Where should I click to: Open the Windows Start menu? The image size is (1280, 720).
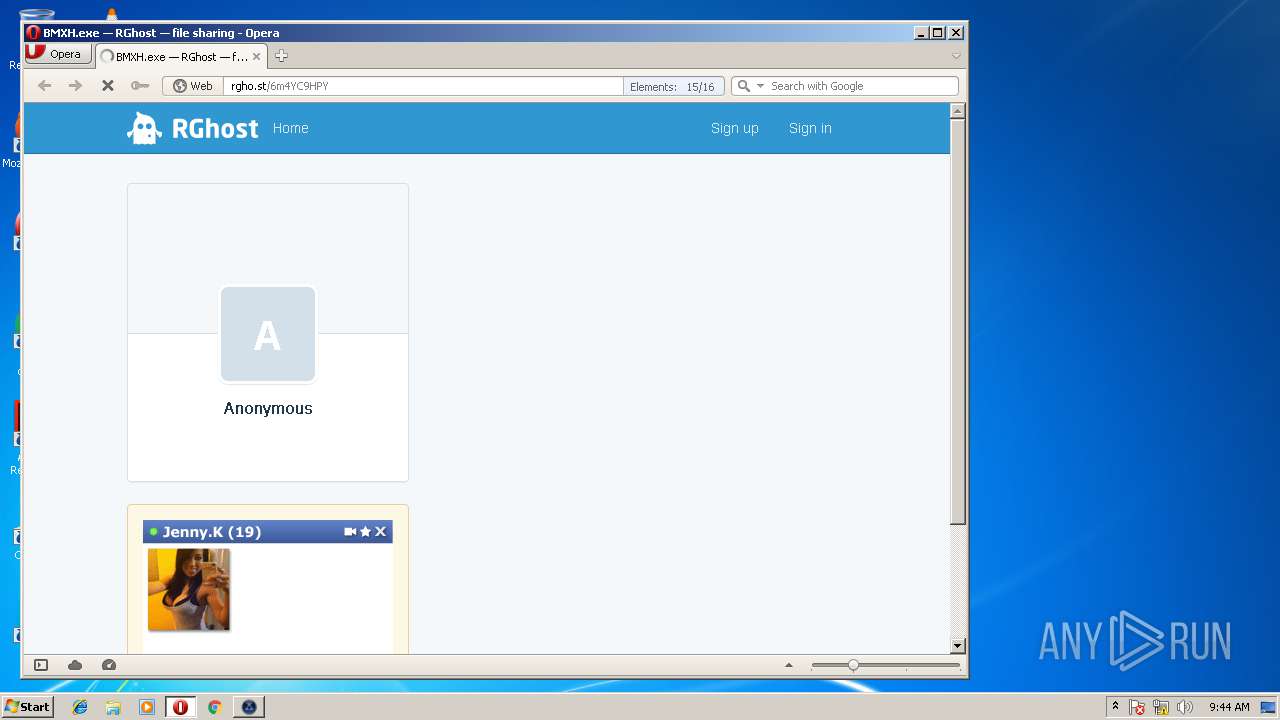point(27,707)
